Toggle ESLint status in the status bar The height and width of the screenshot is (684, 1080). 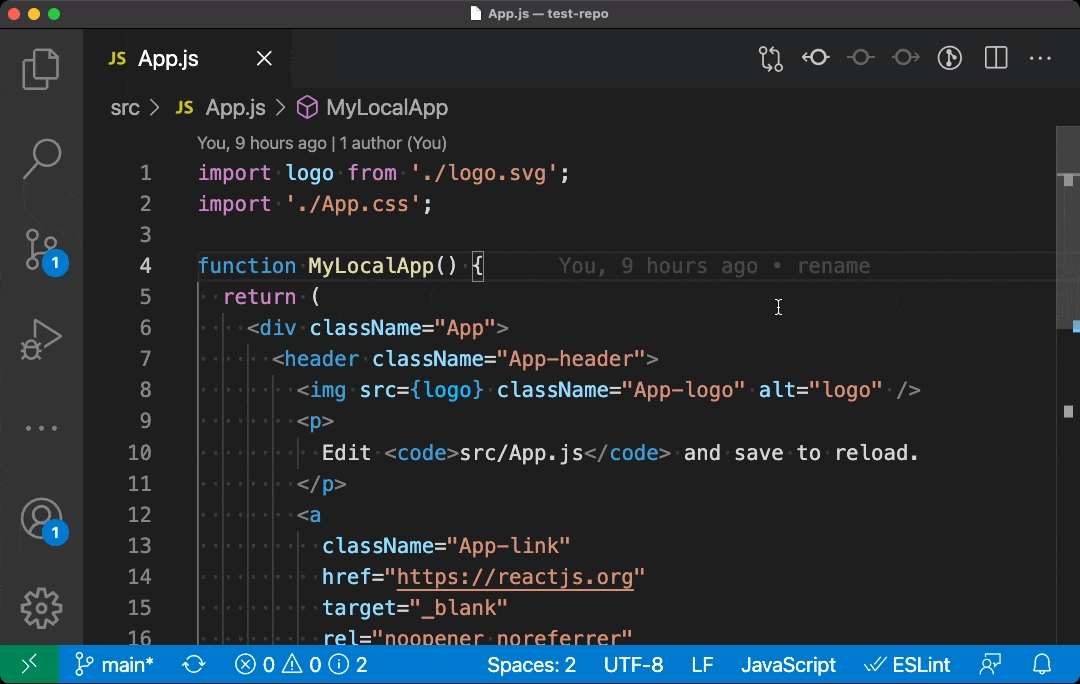(x=907, y=664)
